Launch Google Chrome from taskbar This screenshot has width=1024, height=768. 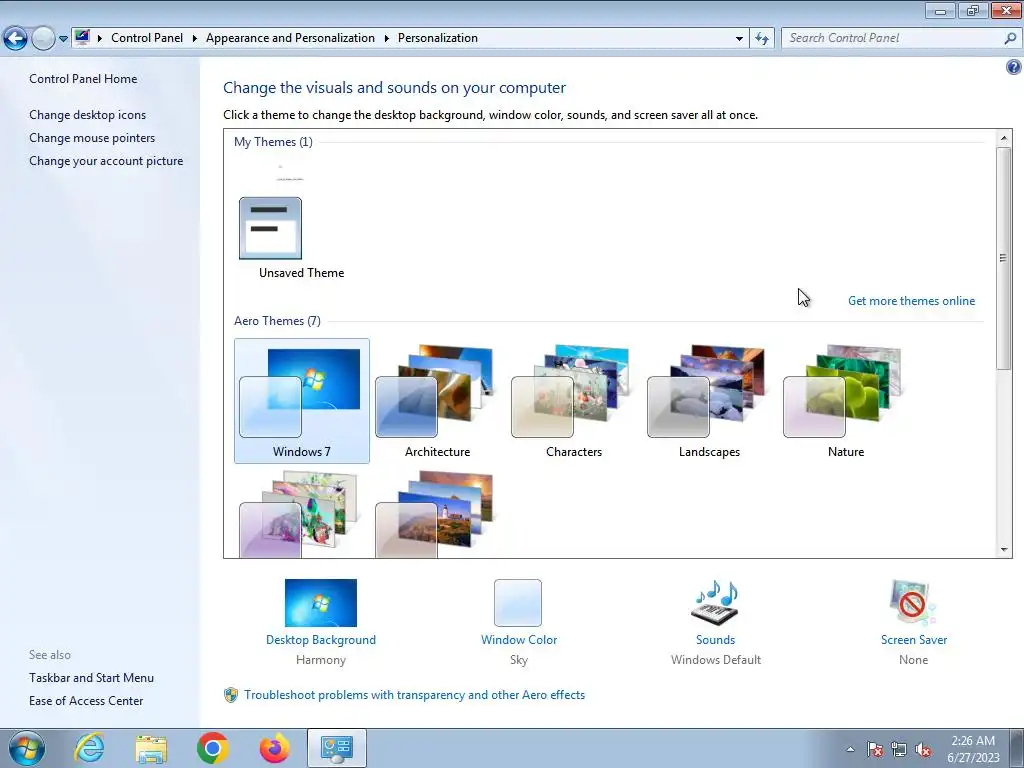pos(213,748)
